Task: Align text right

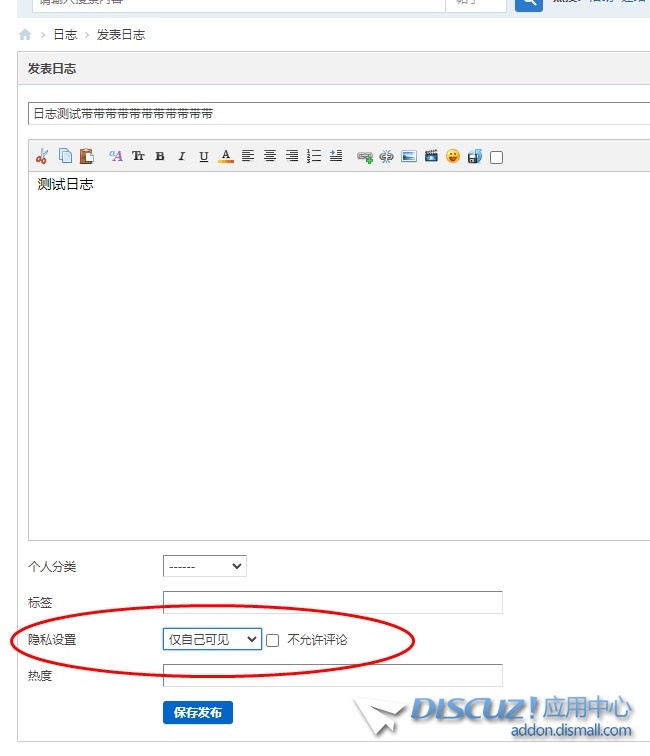Action: coord(292,156)
